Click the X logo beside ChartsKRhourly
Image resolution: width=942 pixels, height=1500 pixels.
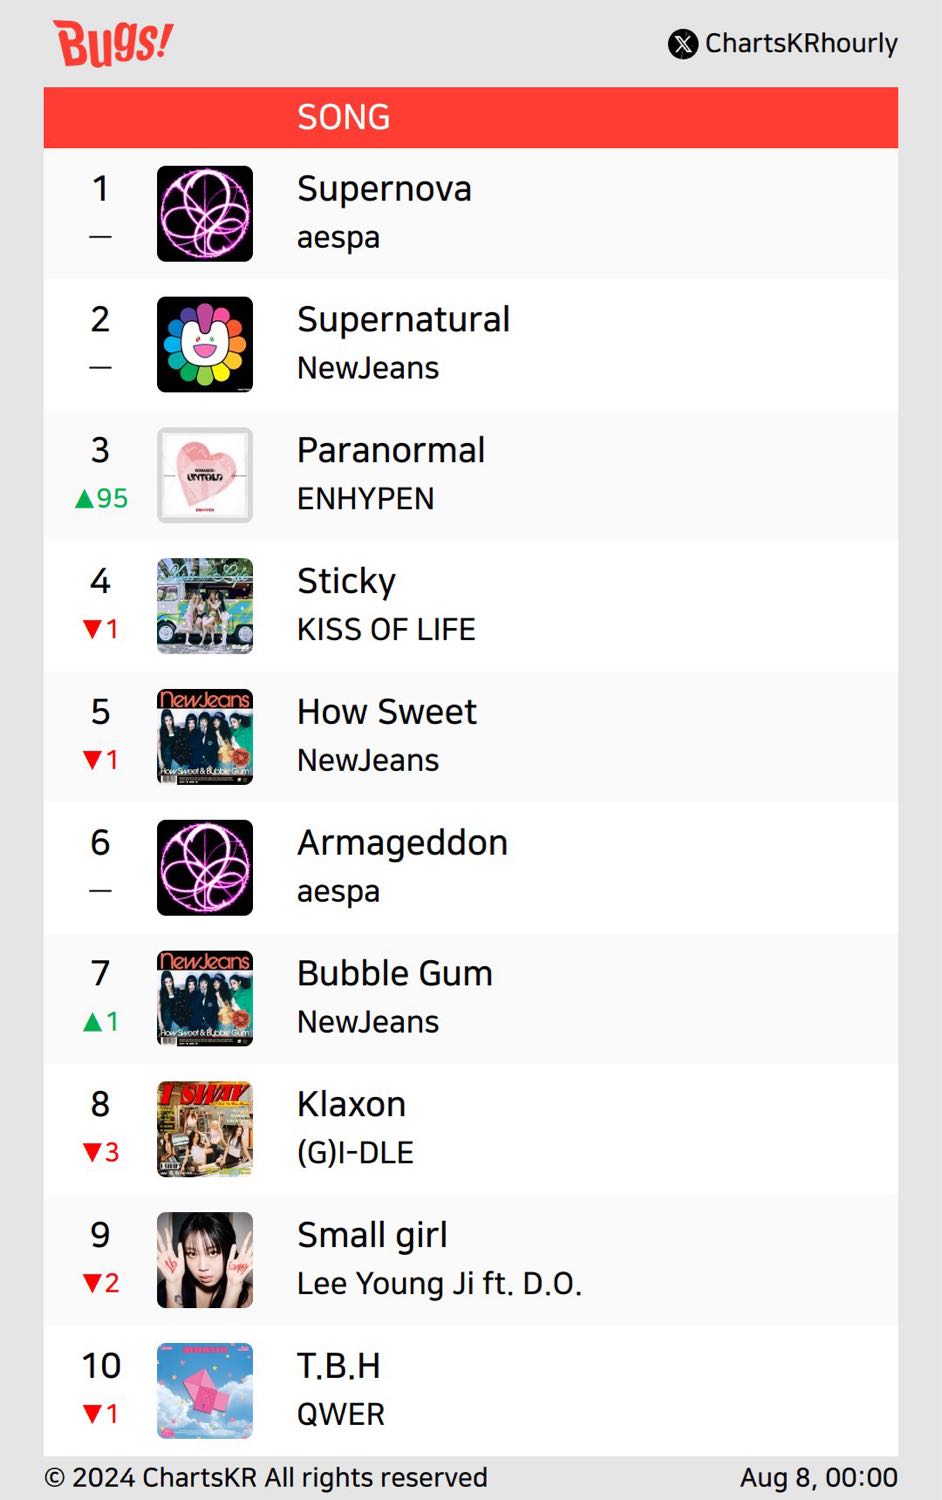click(683, 44)
